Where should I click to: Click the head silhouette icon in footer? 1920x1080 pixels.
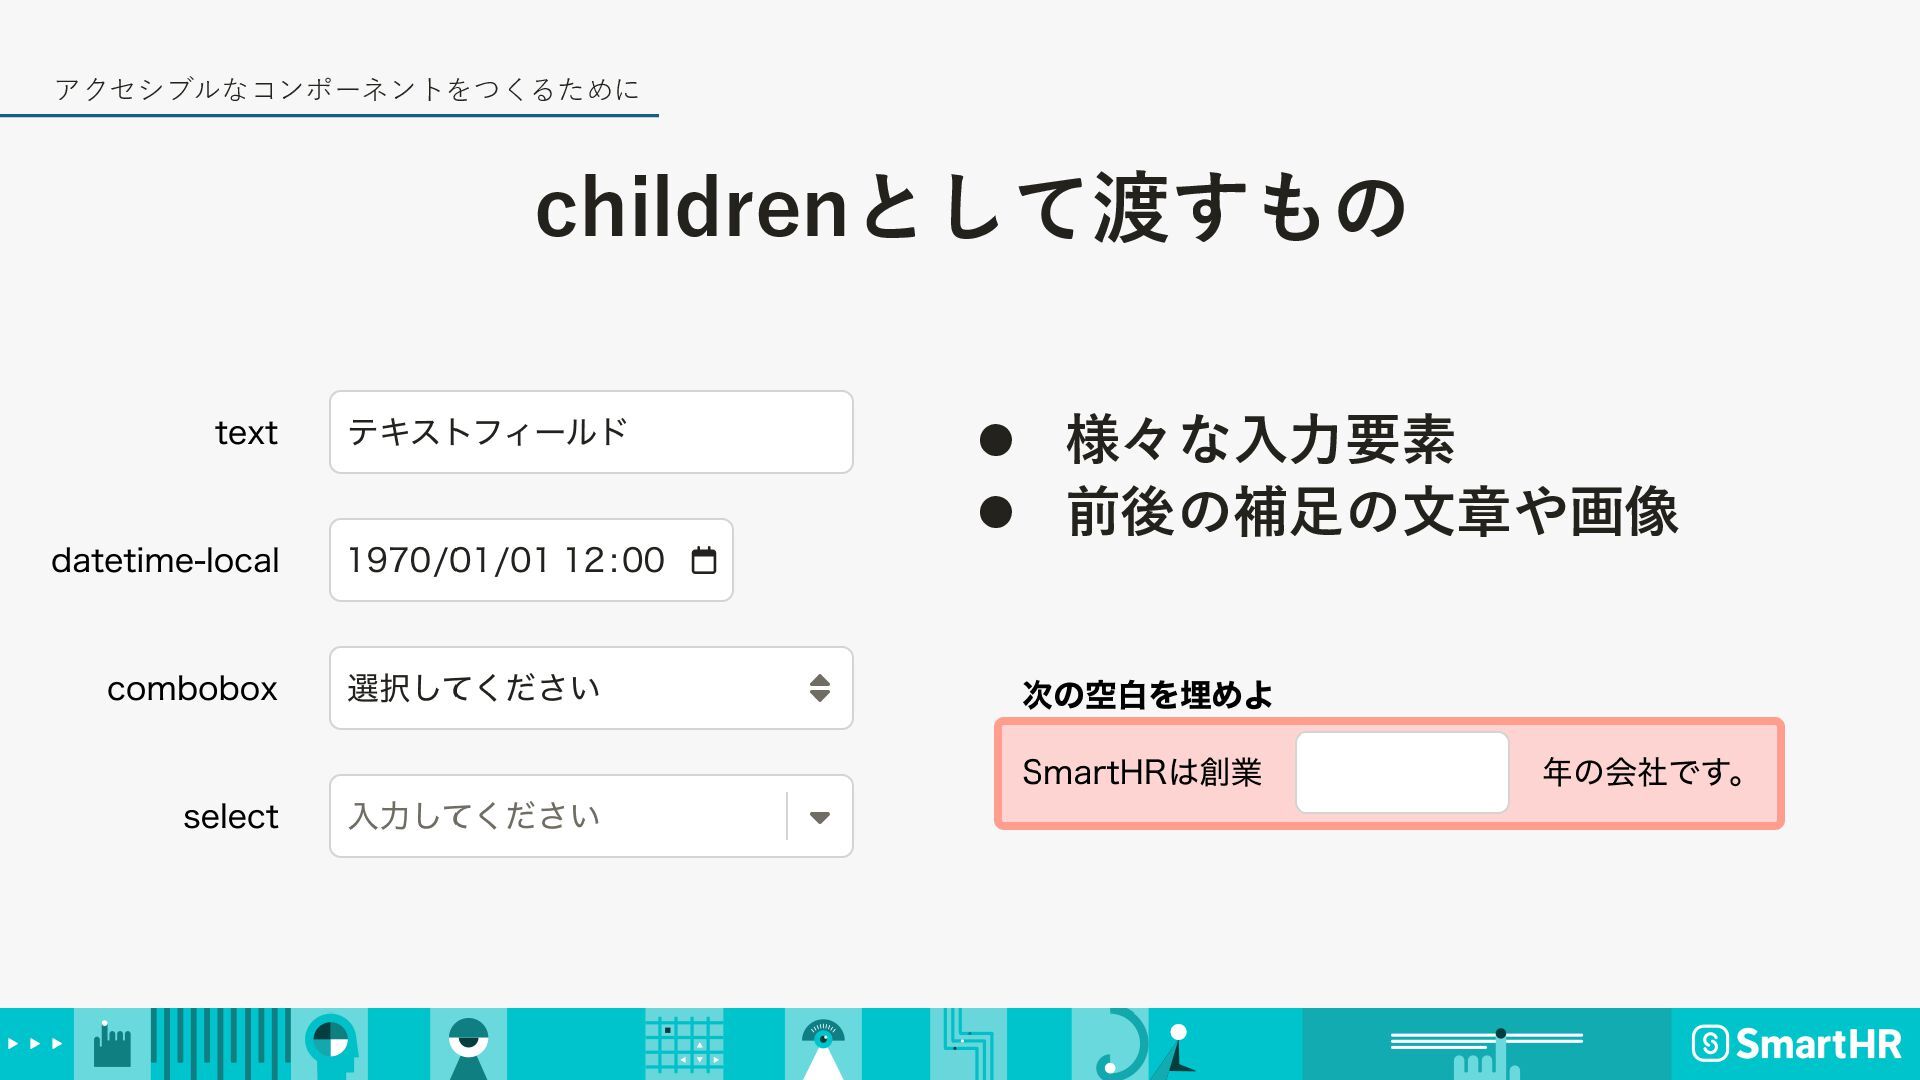pyautogui.click(x=331, y=1044)
